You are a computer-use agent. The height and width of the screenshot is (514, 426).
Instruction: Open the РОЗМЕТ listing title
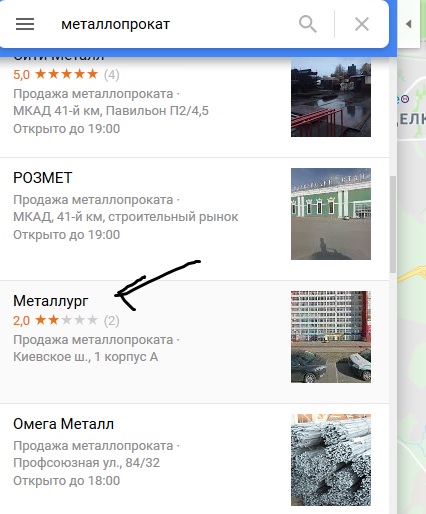(42, 178)
